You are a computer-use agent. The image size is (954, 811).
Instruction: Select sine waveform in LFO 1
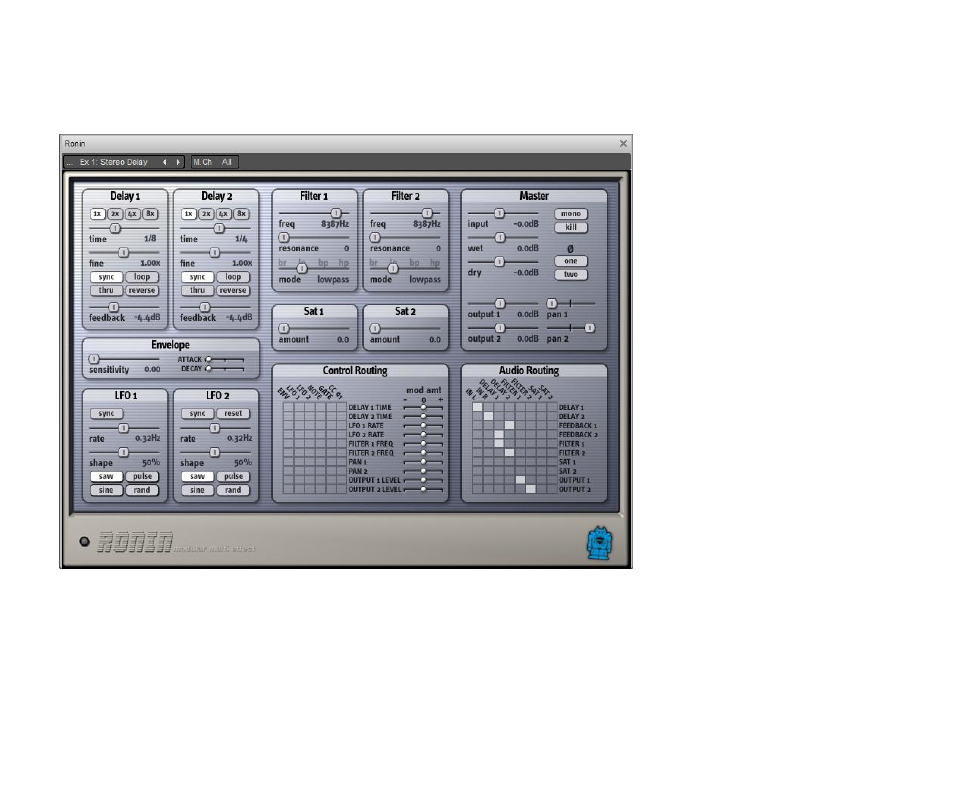point(106,490)
